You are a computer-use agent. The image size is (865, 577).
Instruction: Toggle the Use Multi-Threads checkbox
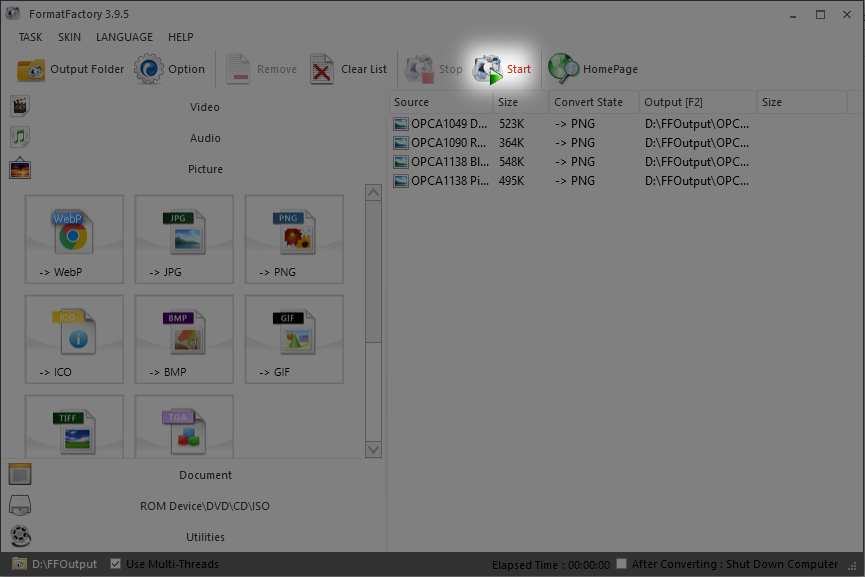[x=116, y=564]
